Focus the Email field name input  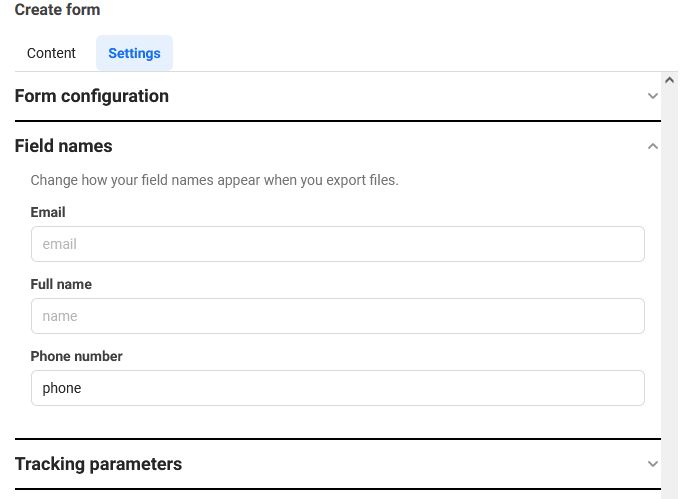click(x=338, y=244)
